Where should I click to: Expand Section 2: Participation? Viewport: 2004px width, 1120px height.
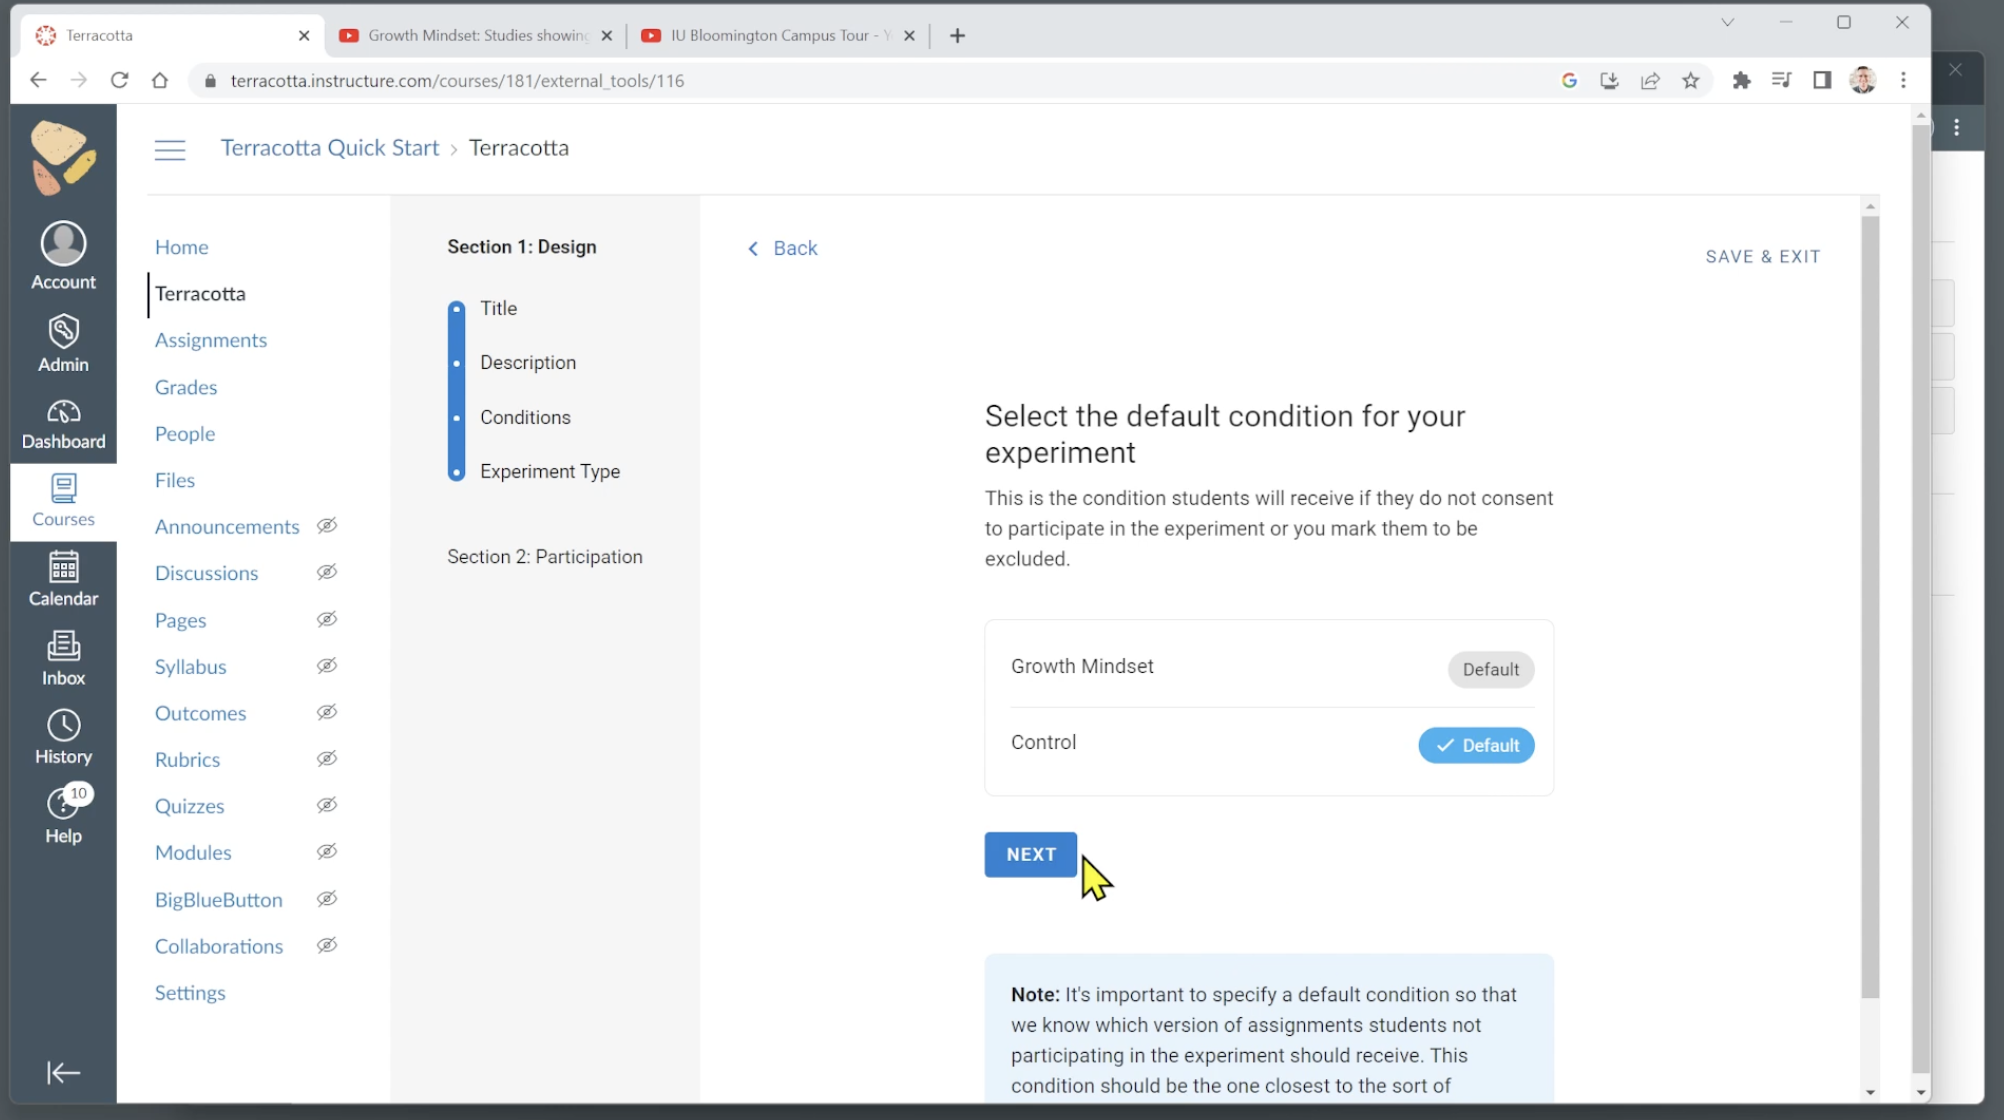pos(544,556)
